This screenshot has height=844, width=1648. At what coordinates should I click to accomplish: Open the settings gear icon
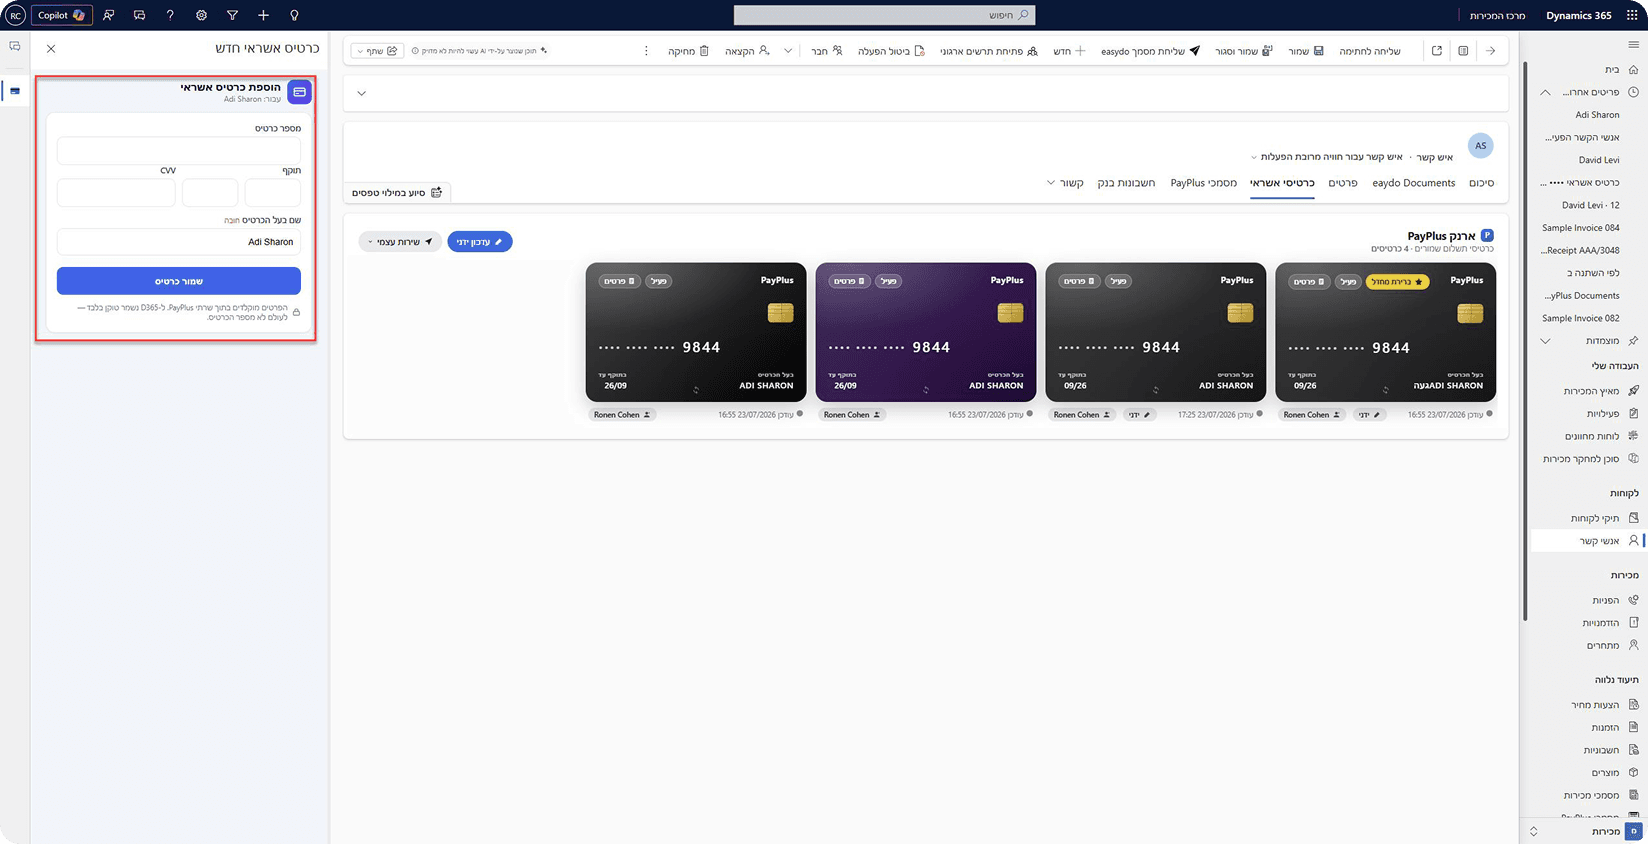pyautogui.click(x=201, y=15)
